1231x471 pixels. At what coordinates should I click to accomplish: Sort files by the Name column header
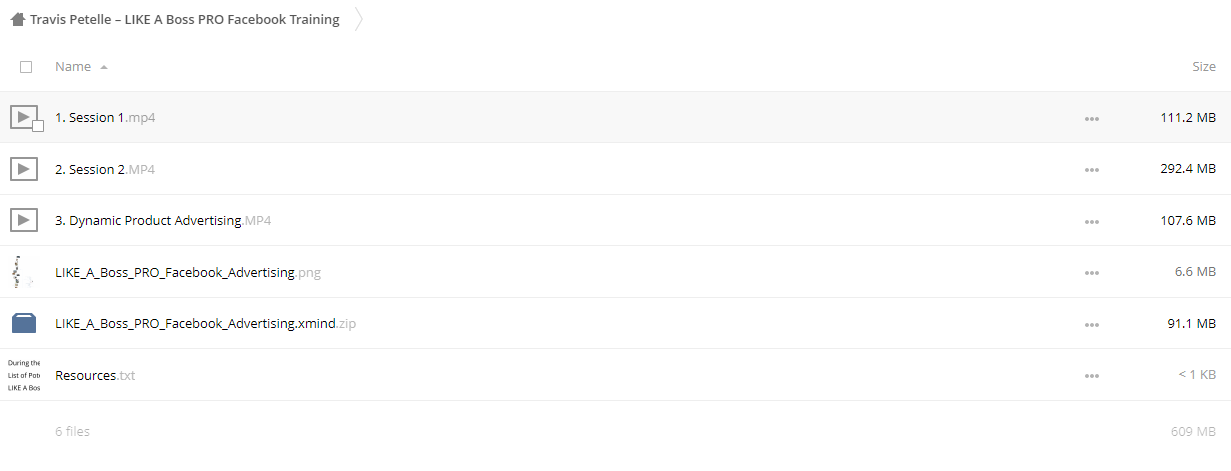[x=73, y=66]
